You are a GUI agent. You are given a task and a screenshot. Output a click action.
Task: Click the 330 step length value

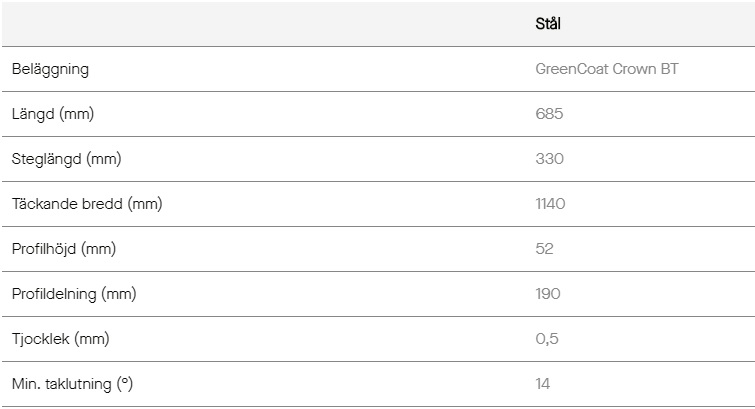click(x=549, y=159)
